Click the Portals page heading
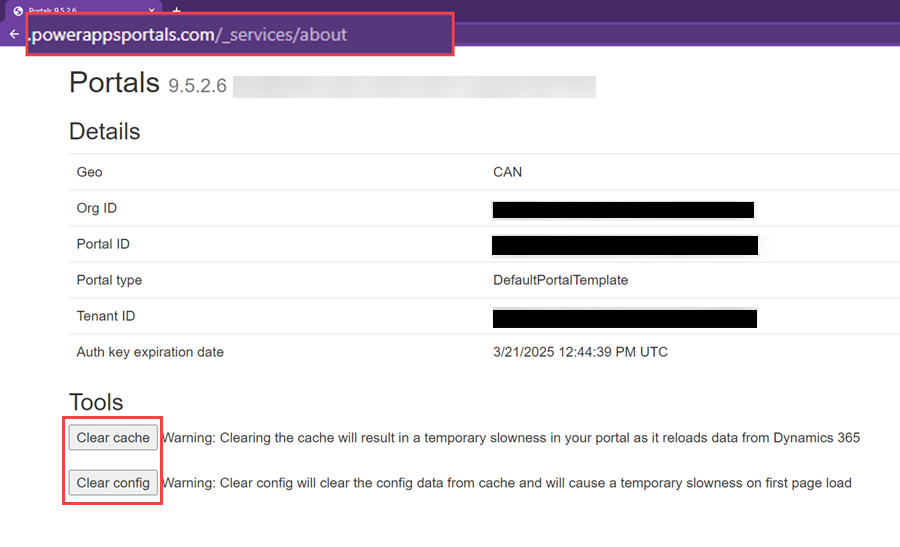900x547 pixels. tap(114, 83)
